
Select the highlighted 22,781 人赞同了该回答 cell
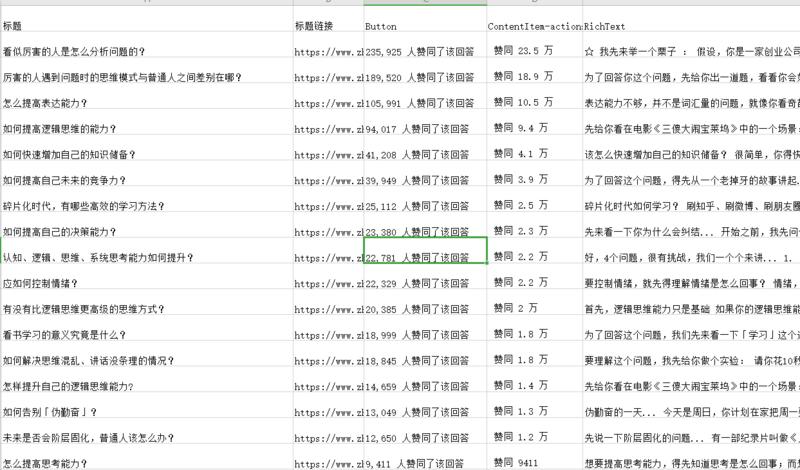pyautogui.click(x=424, y=257)
